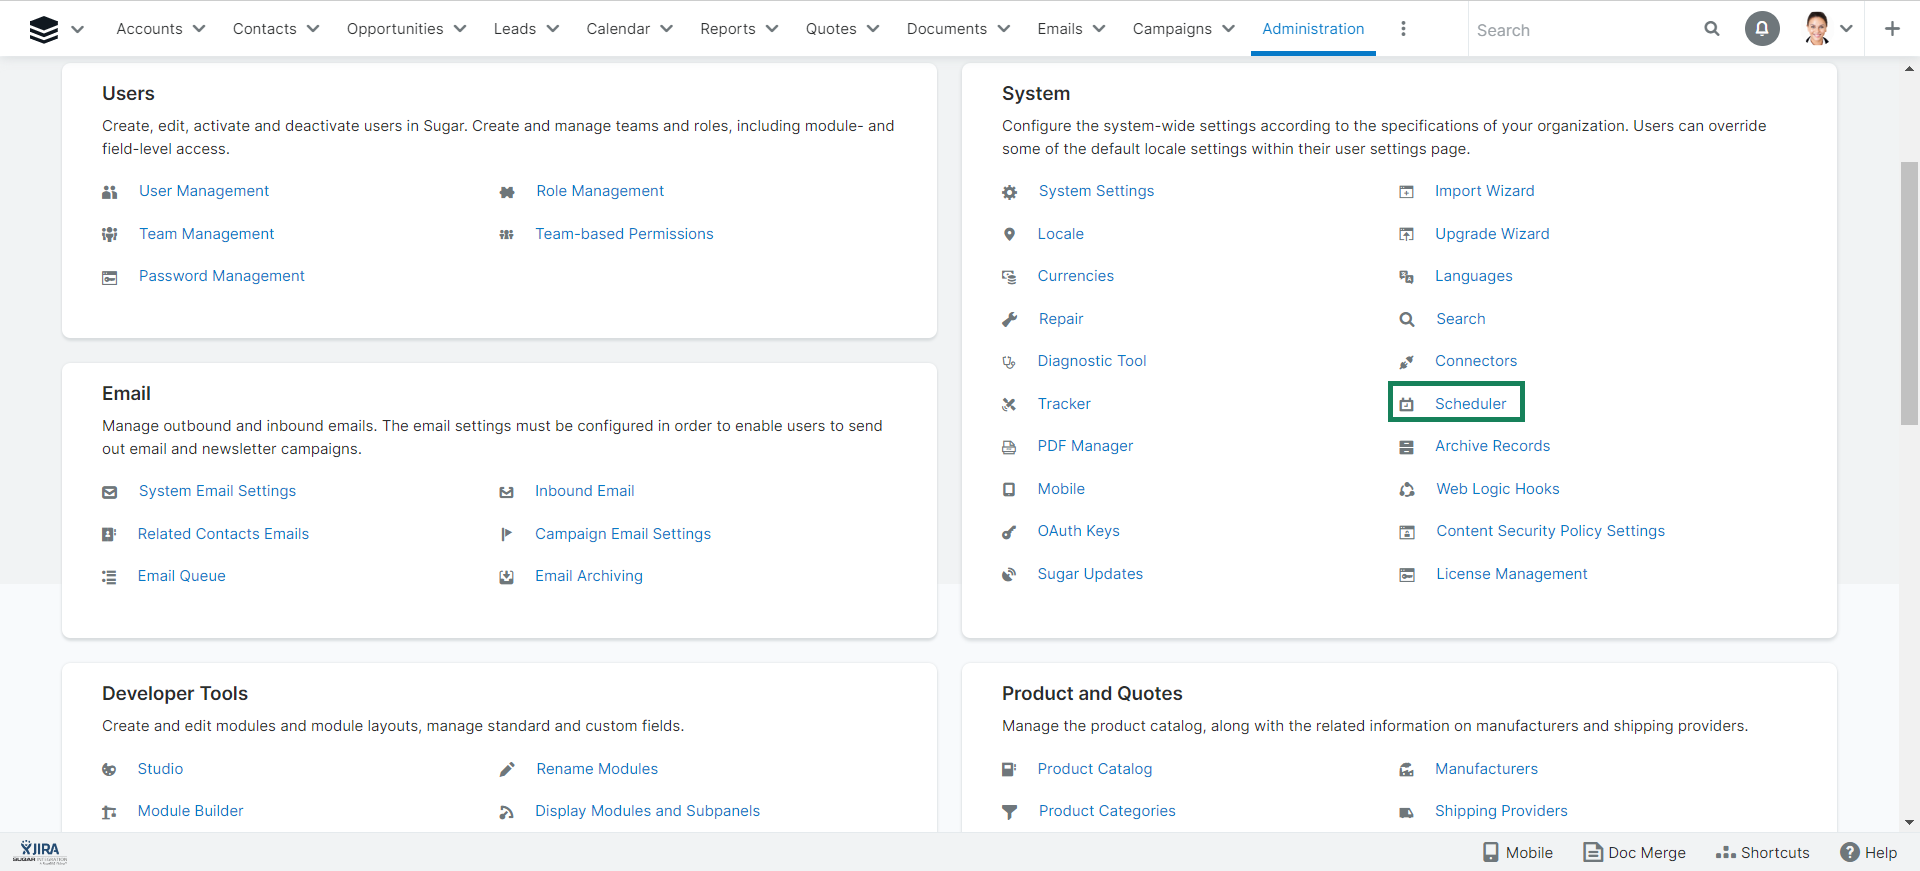Expand the Accounts module dropdown arrow
Image resolution: width=1920 pixels, height=871 pixels.
pos(199,29)
